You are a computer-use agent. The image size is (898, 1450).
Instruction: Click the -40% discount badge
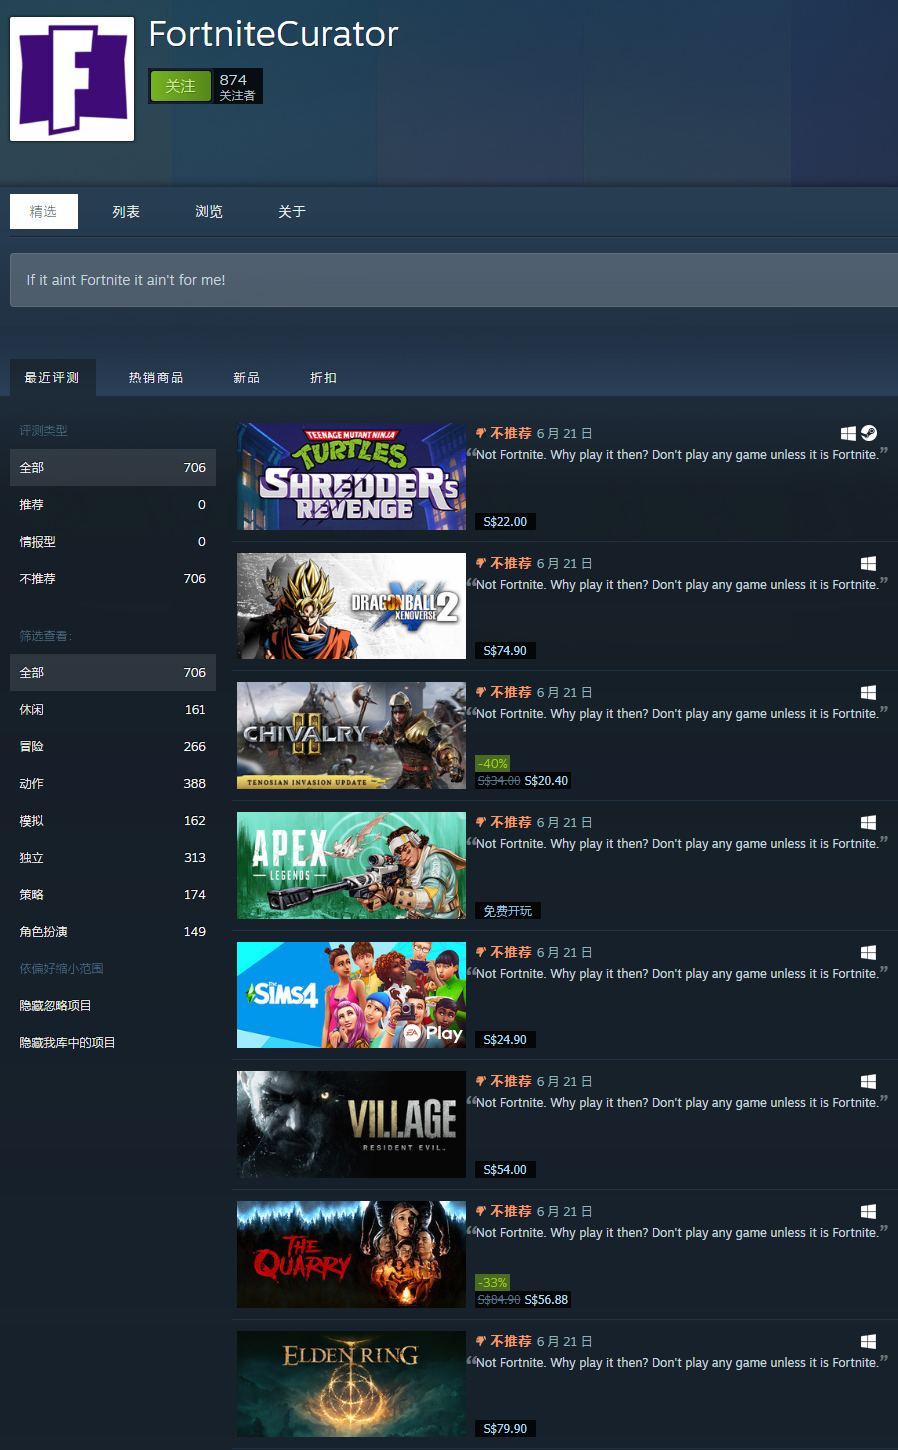point(493,763)
